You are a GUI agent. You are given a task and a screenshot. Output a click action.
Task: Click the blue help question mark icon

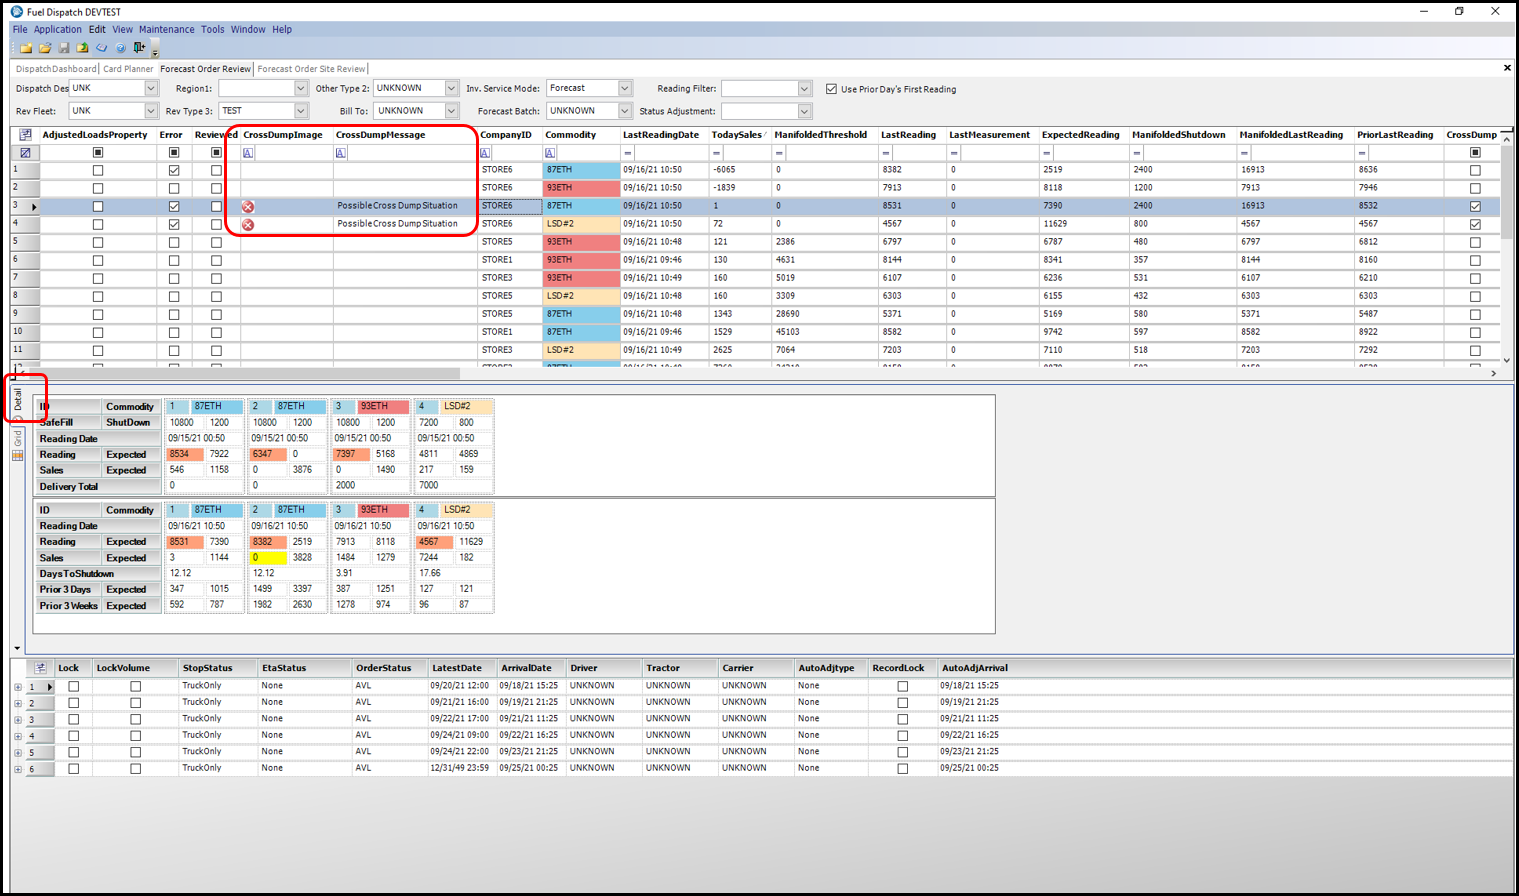tap(121, 48)
